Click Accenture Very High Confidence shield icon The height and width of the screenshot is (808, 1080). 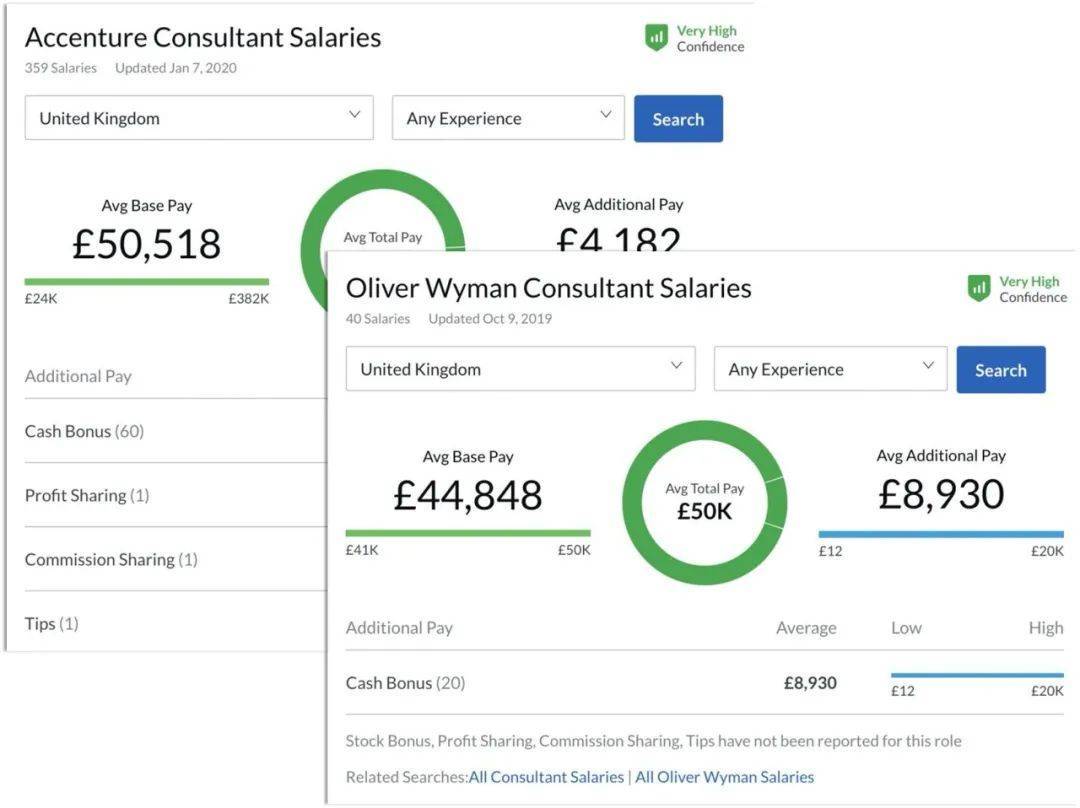click(x=656, y=38)
